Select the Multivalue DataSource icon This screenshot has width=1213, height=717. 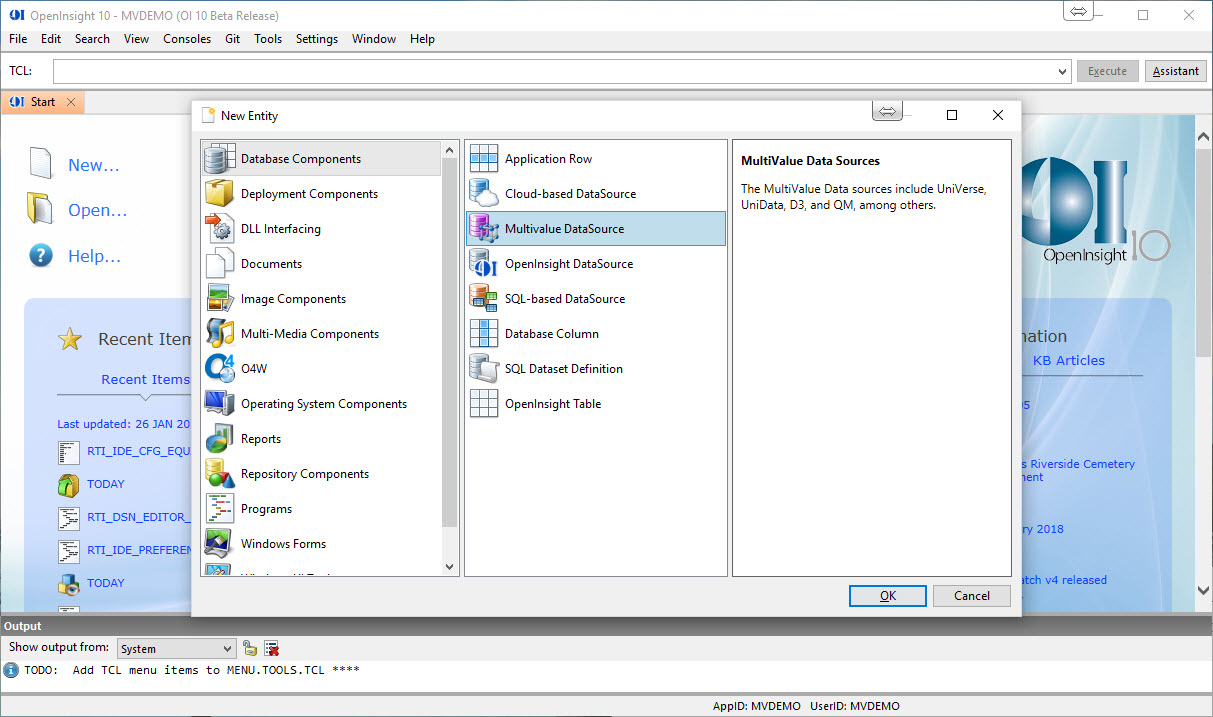pyautogui.click(x=484, y=229)
